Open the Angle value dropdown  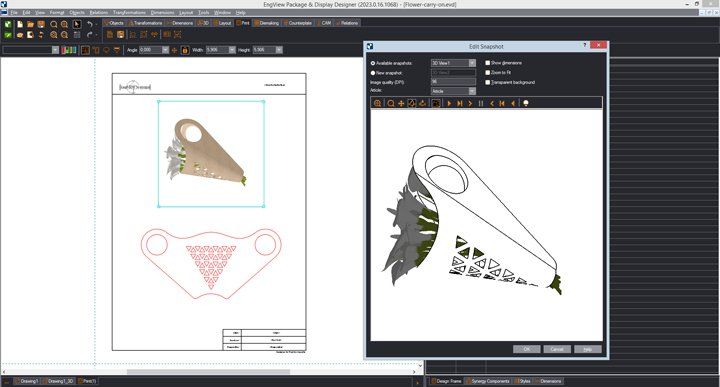165,50
